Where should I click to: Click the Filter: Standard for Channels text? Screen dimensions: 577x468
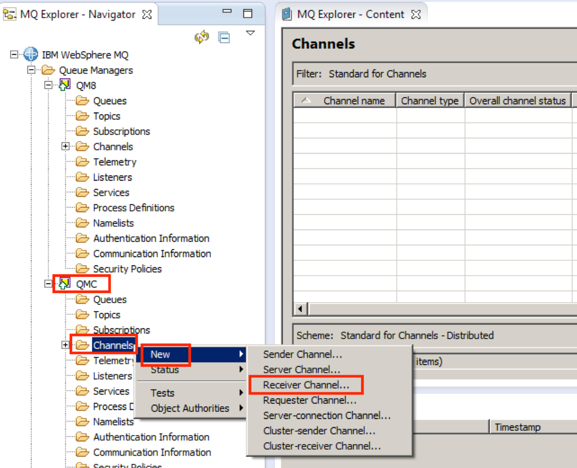tap(361, 74)
